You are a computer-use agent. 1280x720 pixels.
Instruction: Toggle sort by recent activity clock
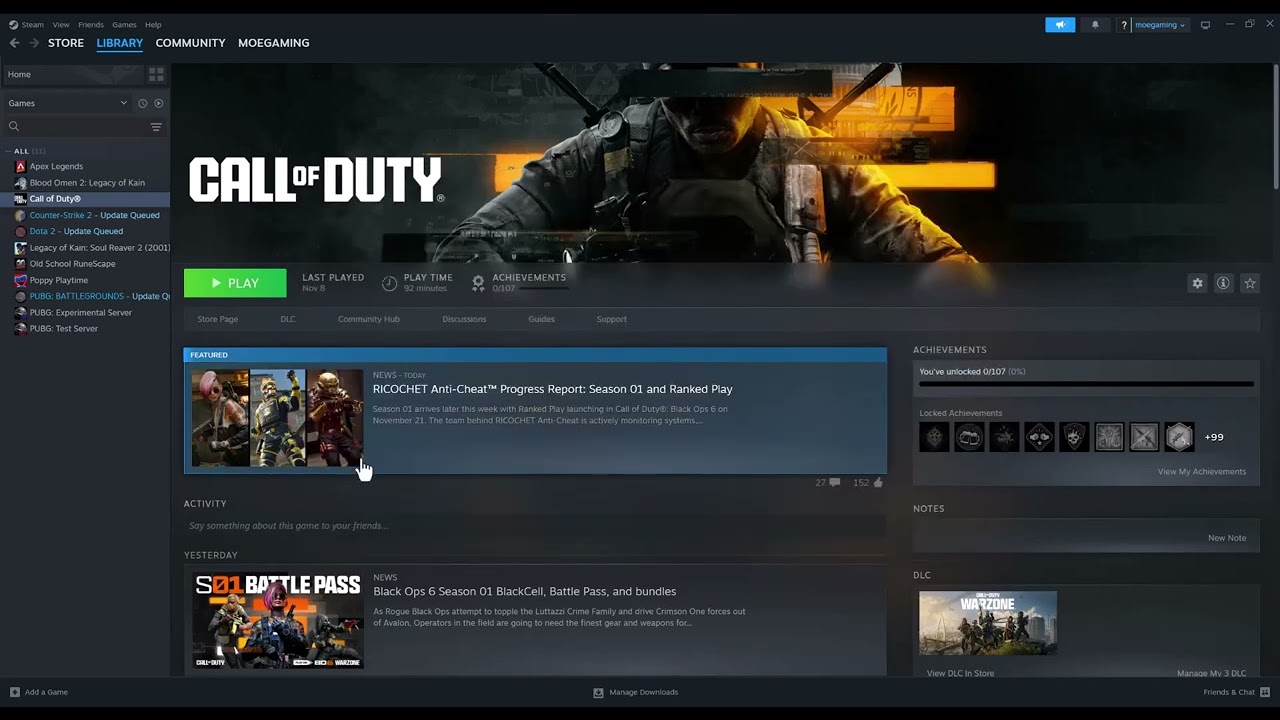pos(142,103)
